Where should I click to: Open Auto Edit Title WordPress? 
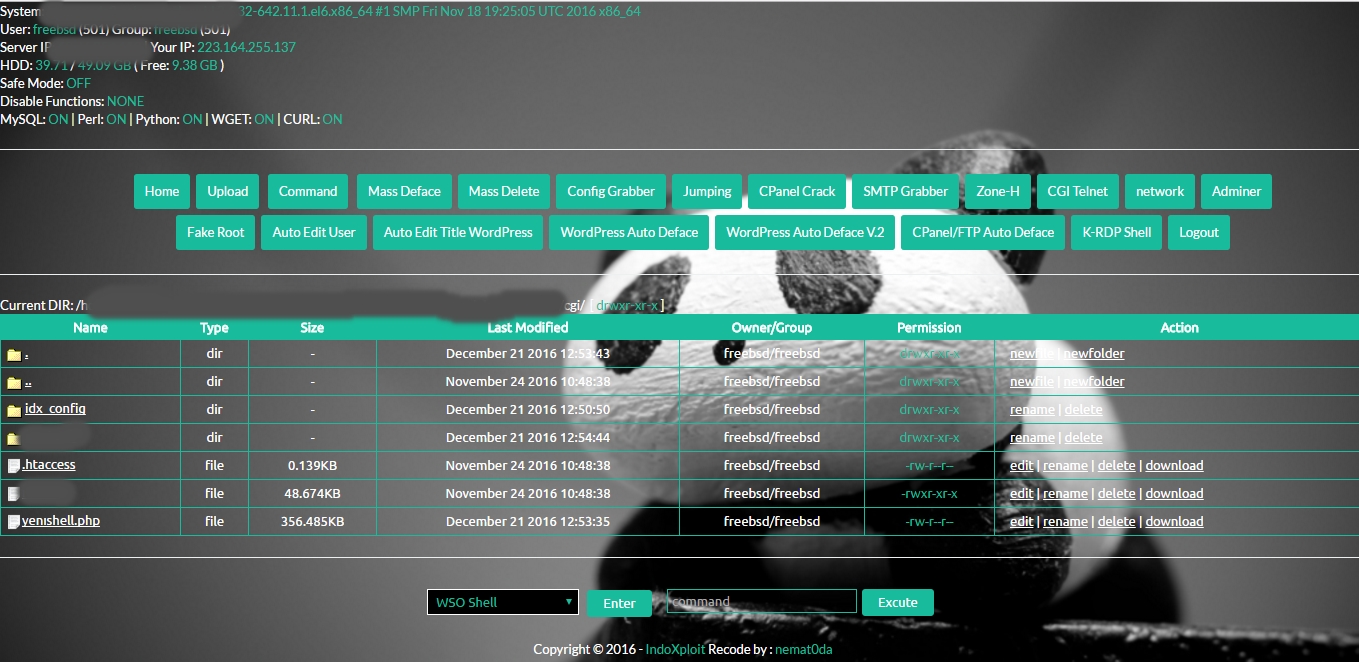[x=458, y=232]
